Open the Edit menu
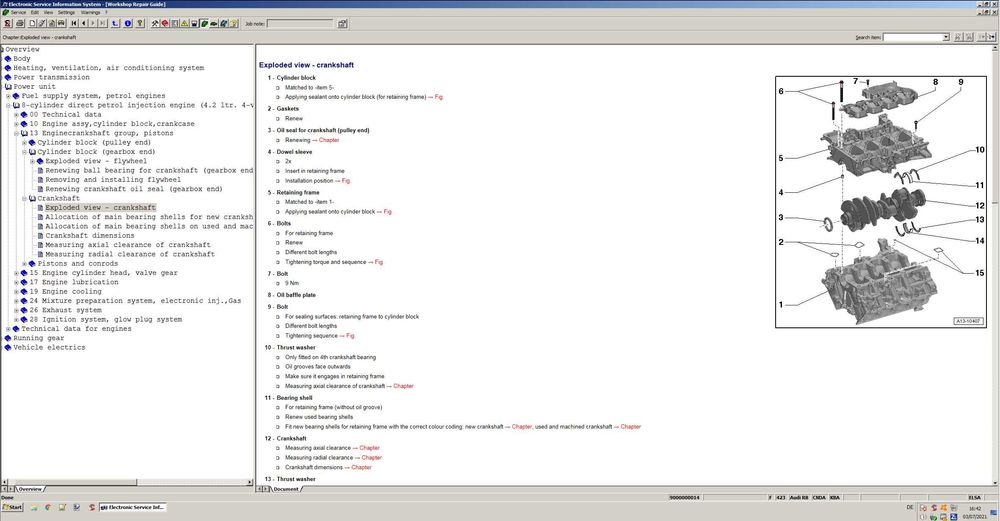 (x=34, y=12)
